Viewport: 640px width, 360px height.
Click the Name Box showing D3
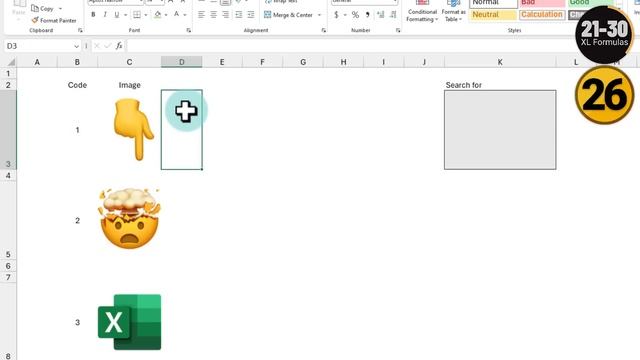coord(38,46)
